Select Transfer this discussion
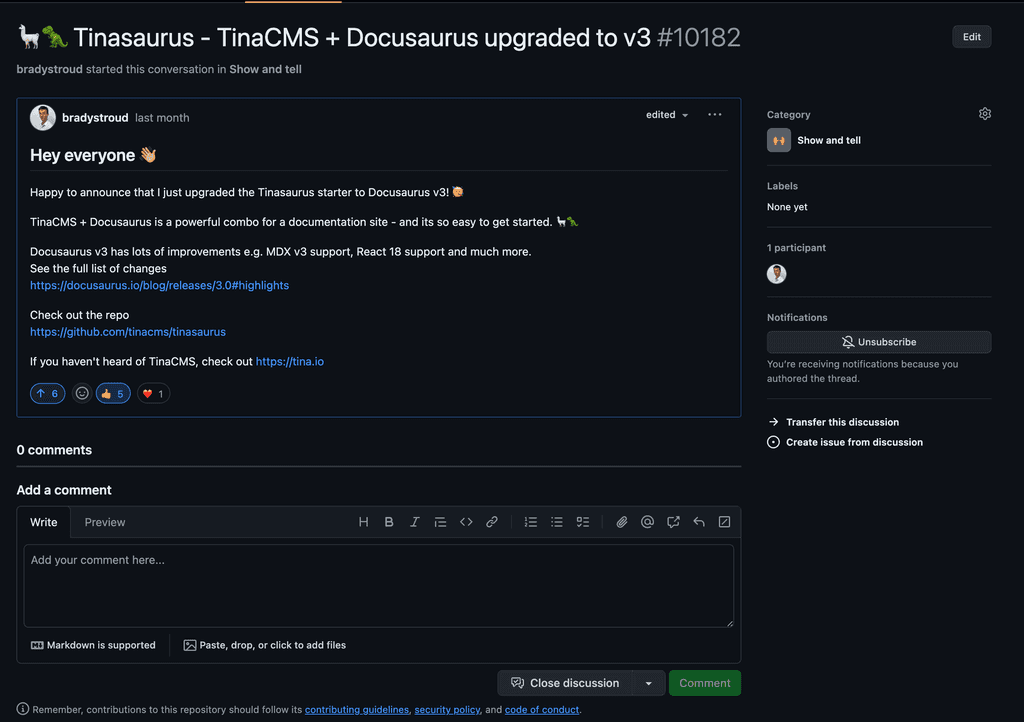 coord(843,421)
